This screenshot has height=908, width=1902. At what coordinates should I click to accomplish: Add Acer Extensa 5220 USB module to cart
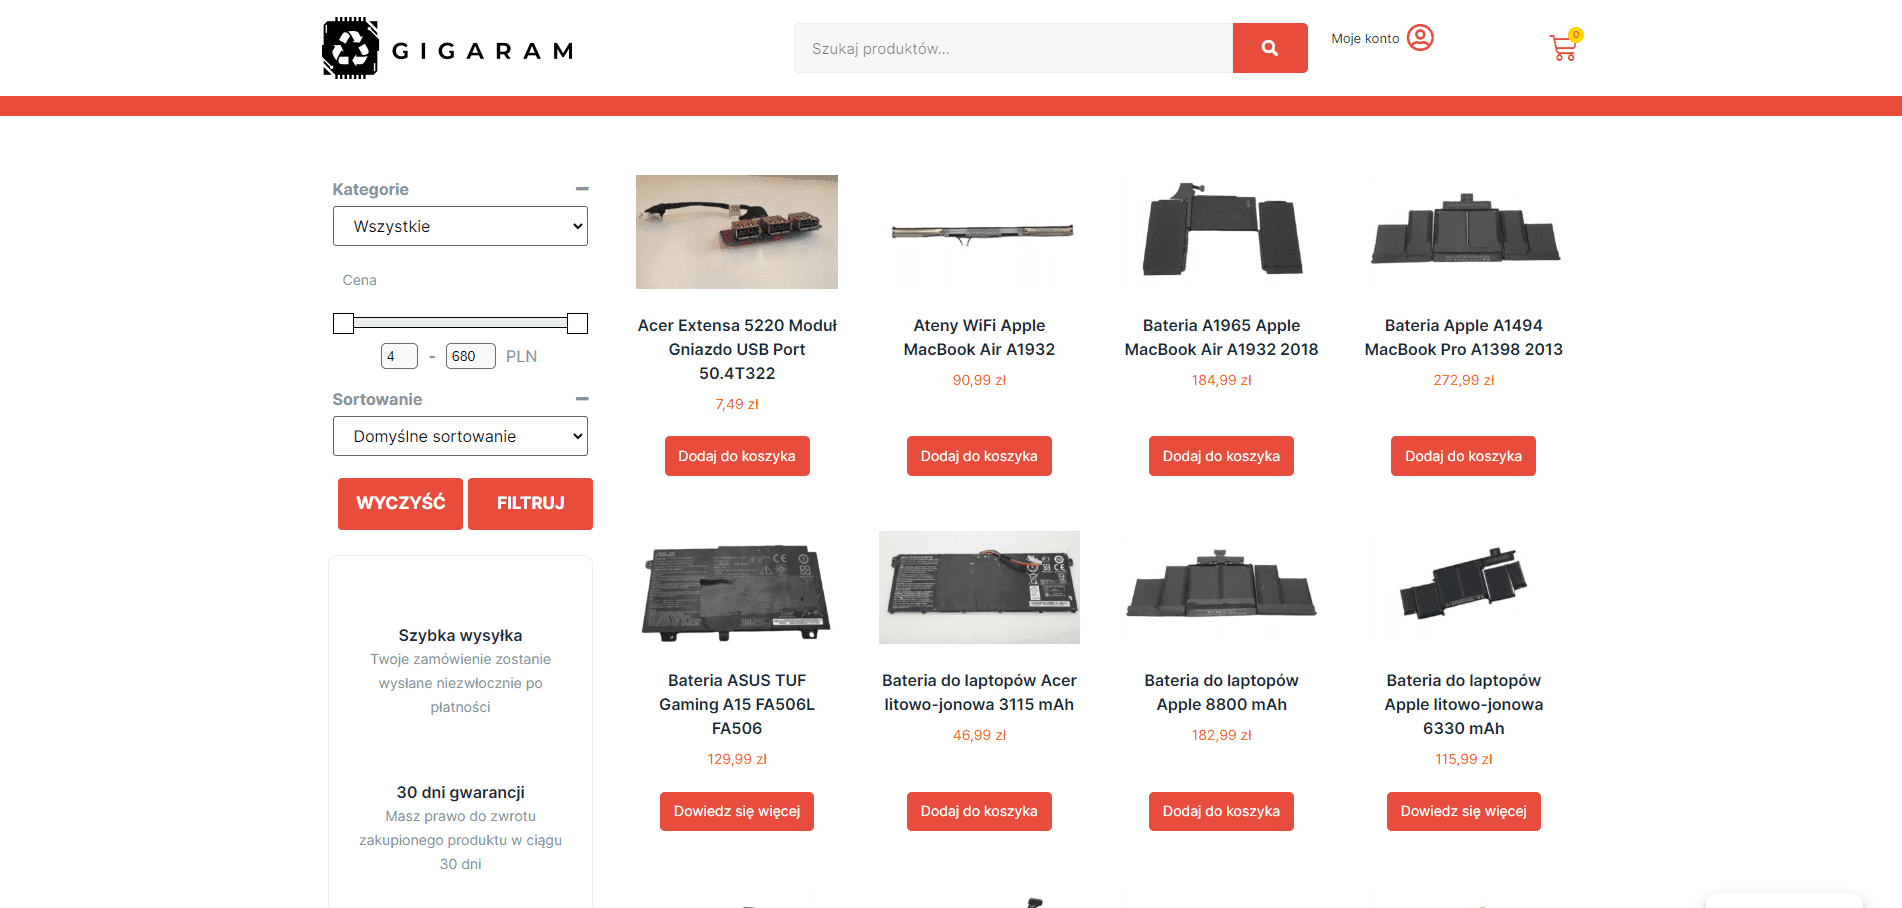(x=737, y=456)
